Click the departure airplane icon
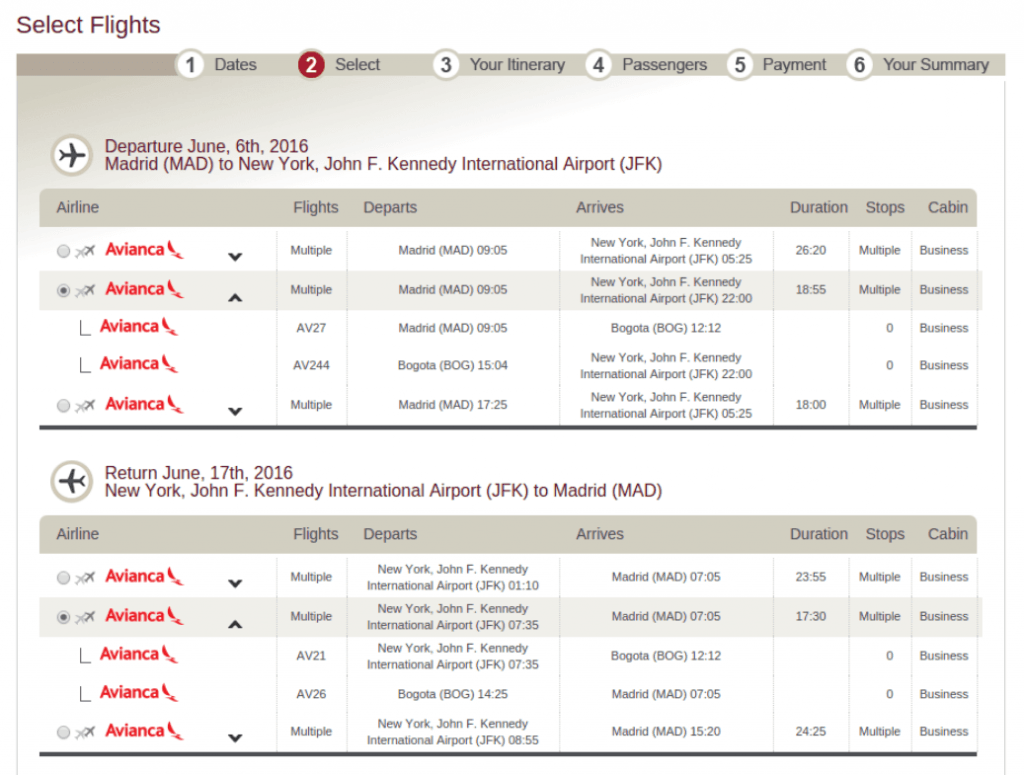 (72, 155)
